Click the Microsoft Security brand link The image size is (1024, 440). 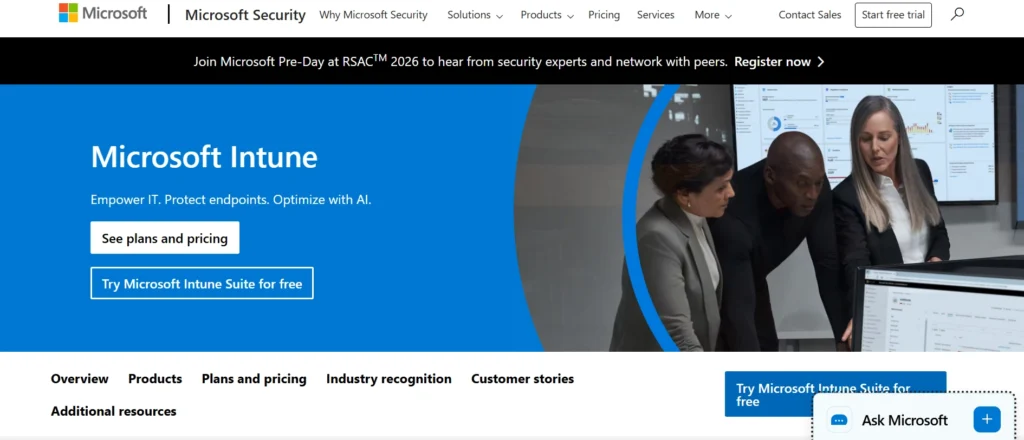click(x=245, y=15)
